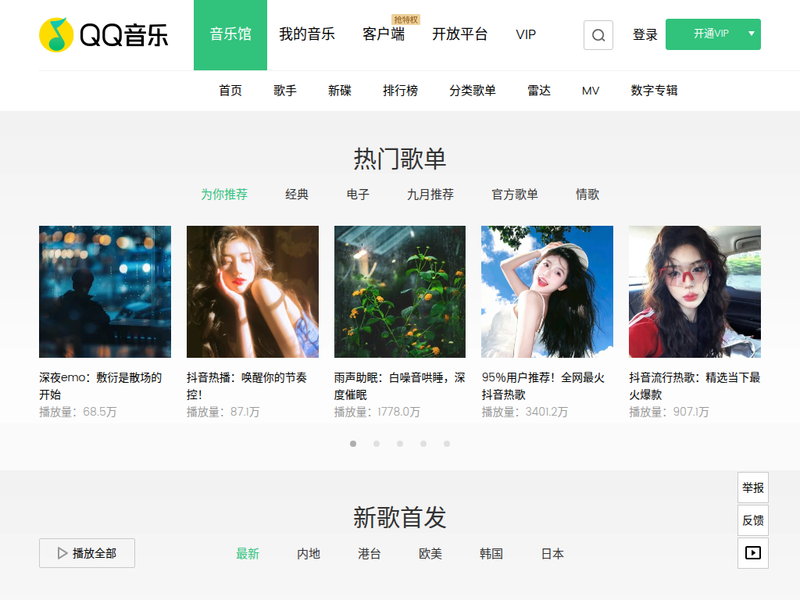Click play count 播放量：3401.2万

click(524, 412)
